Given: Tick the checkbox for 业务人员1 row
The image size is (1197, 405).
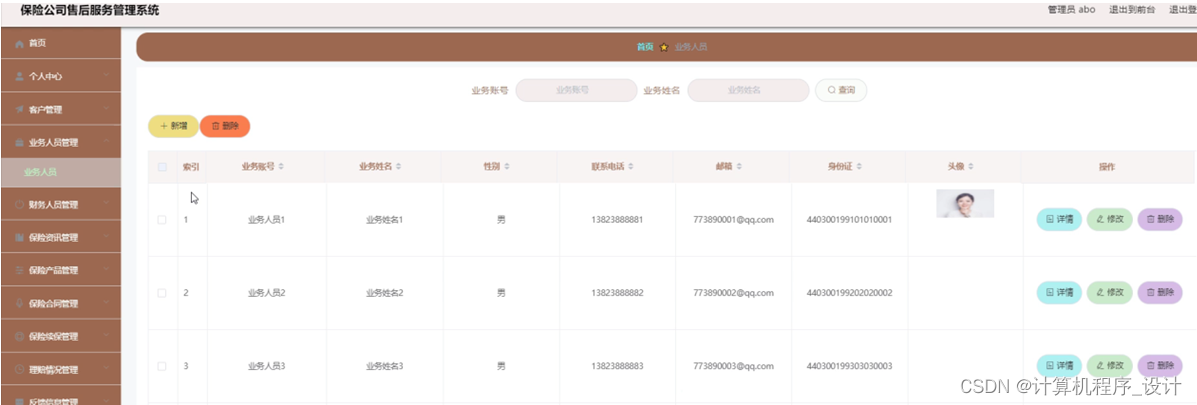Looking at the screenshot, I should coord(162,220).
